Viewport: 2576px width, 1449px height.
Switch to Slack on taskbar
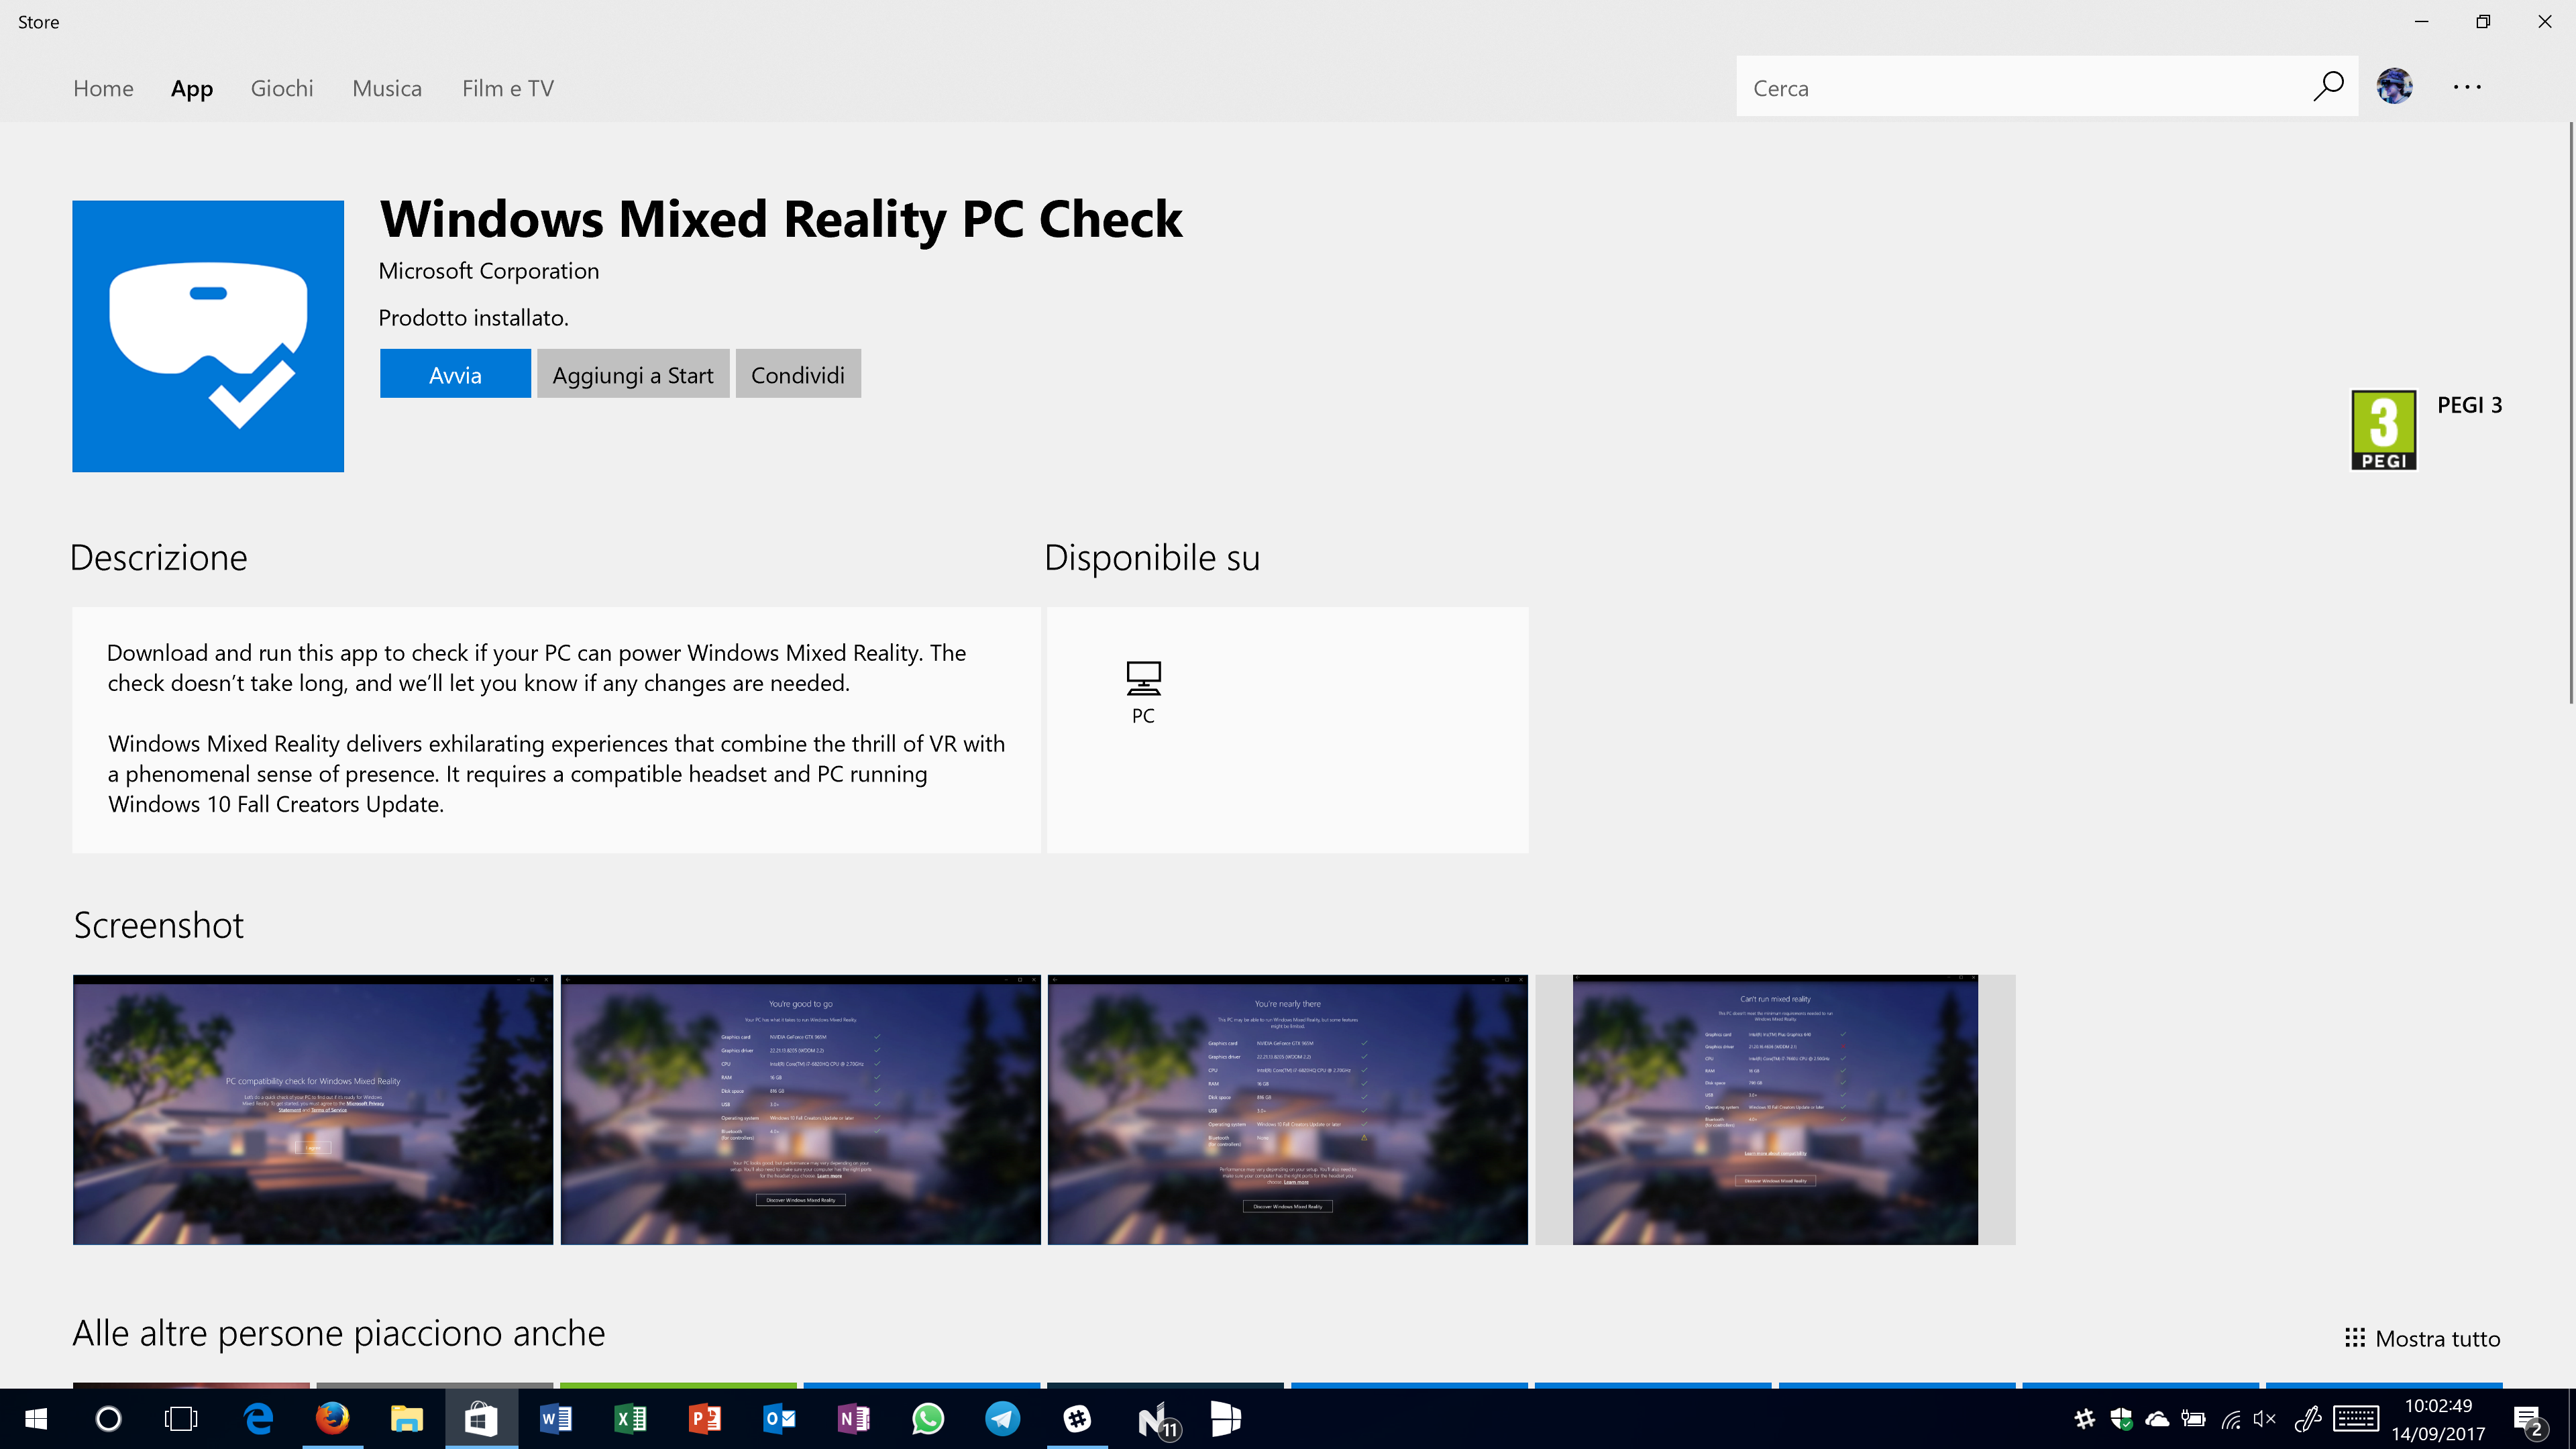[x=1077, y=1419]
